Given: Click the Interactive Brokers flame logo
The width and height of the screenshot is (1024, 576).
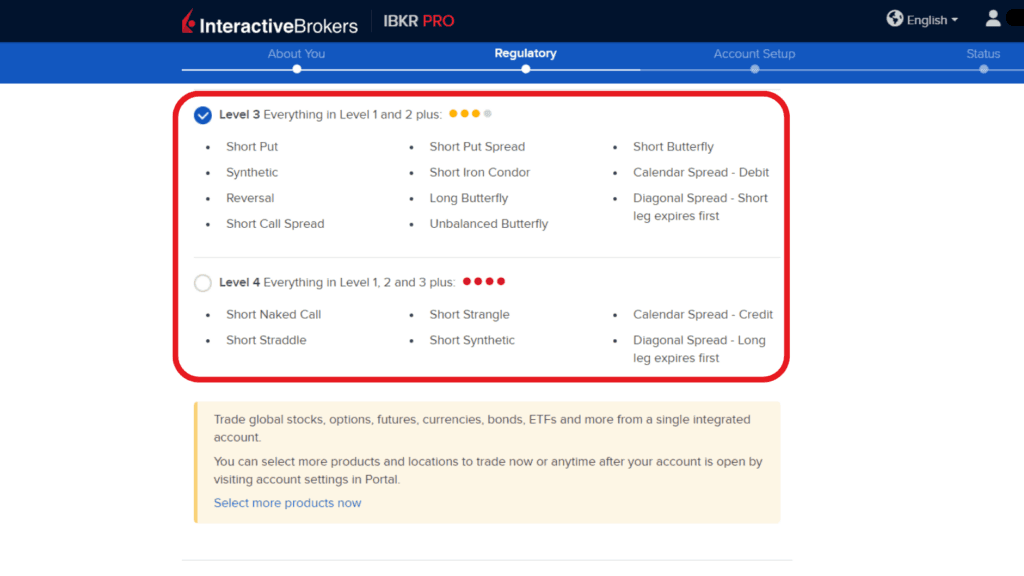Looking at the screenshot, I should 186,21.
